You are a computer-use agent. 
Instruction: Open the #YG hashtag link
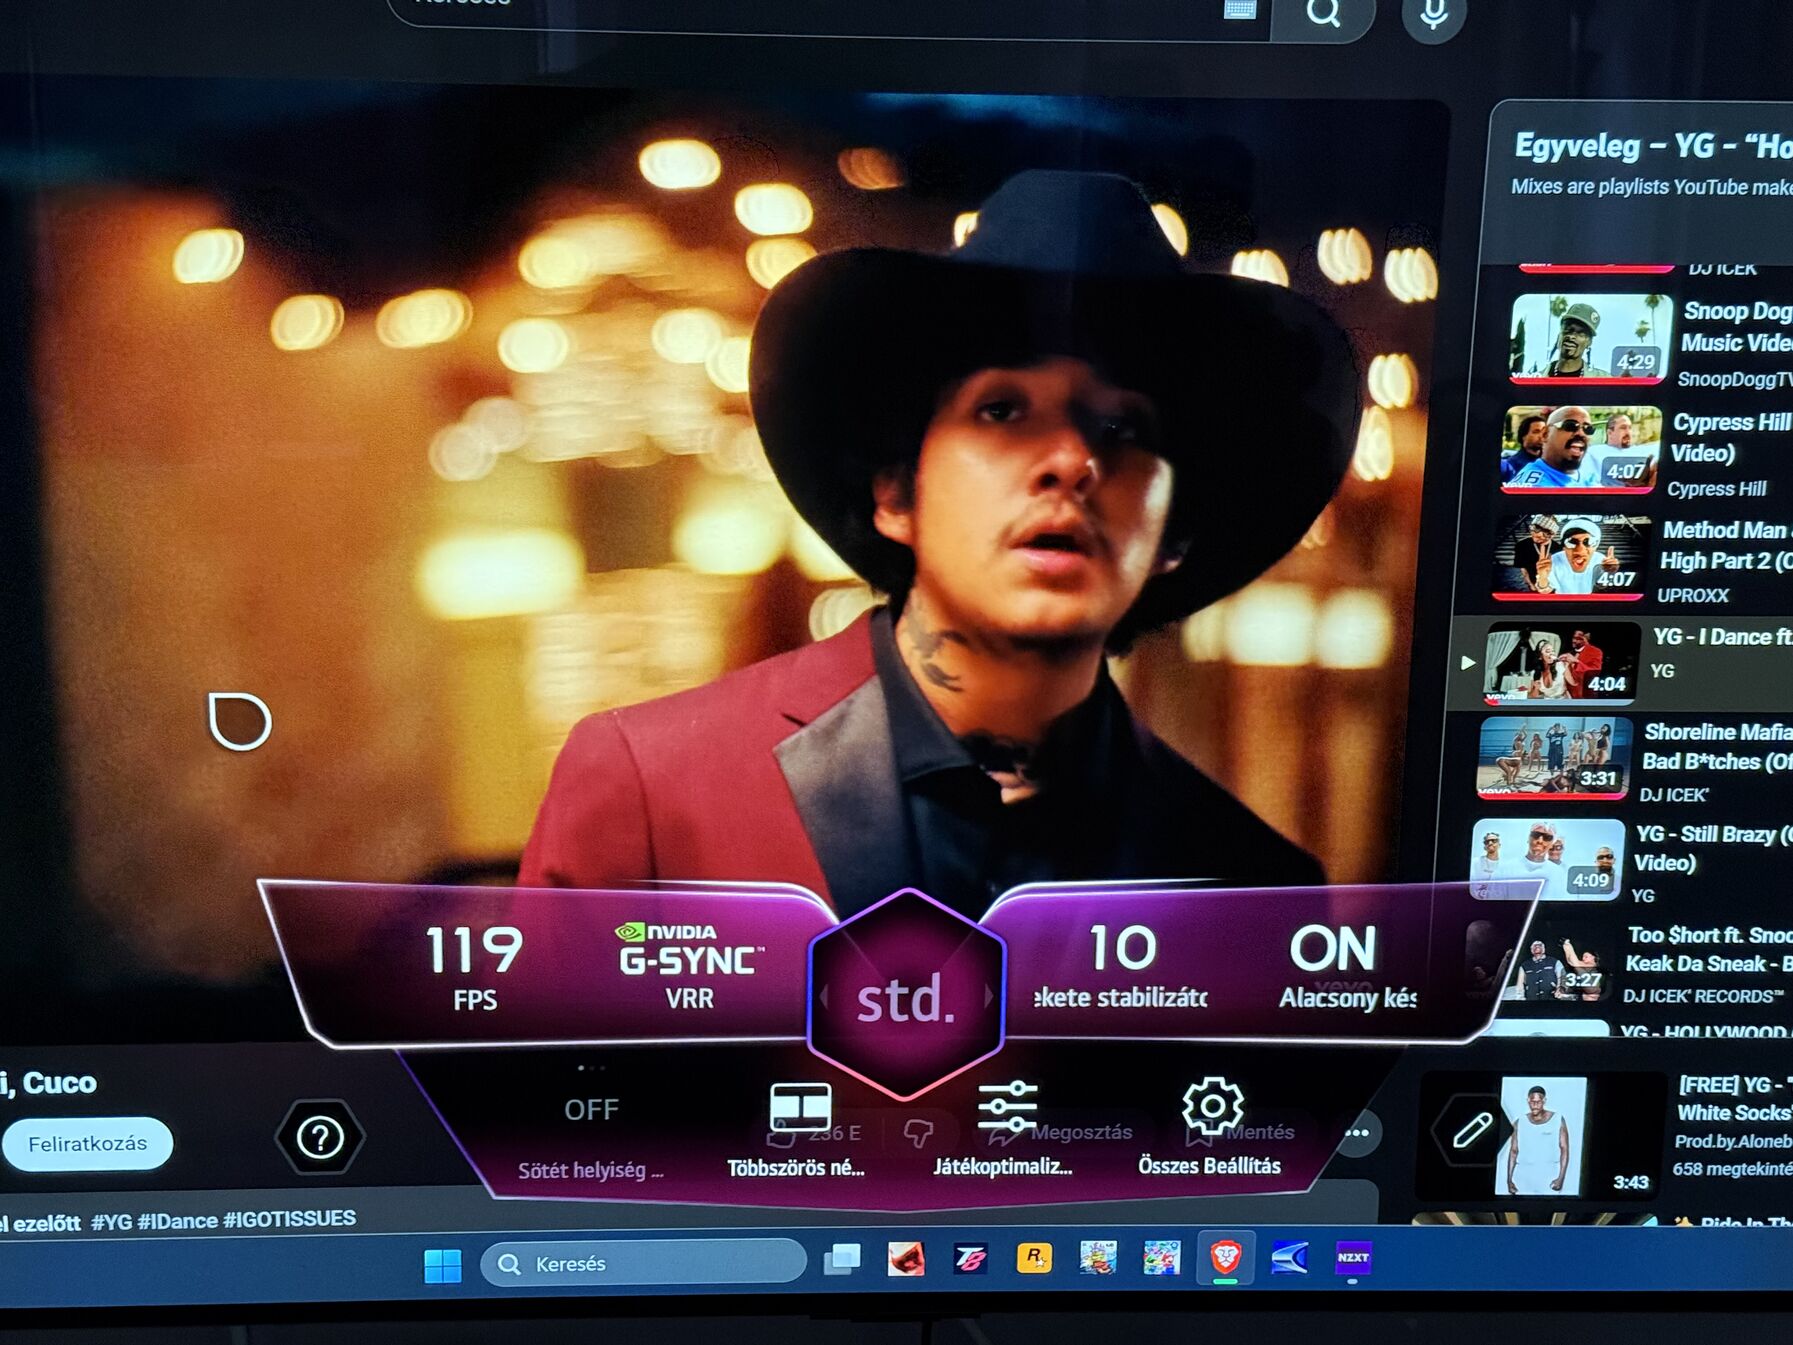pyautogui.click(x=111, y=1222)
